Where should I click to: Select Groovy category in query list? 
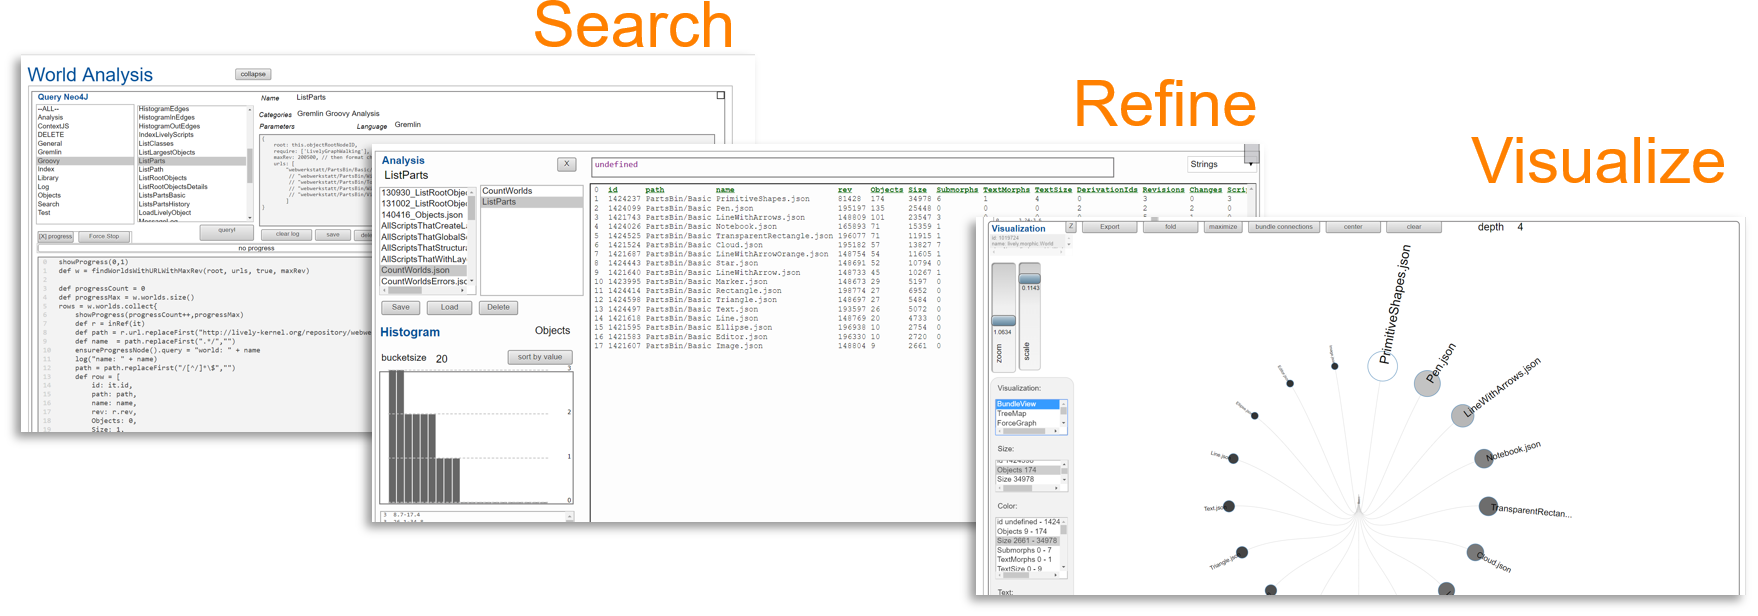click(x=49, y=161)
